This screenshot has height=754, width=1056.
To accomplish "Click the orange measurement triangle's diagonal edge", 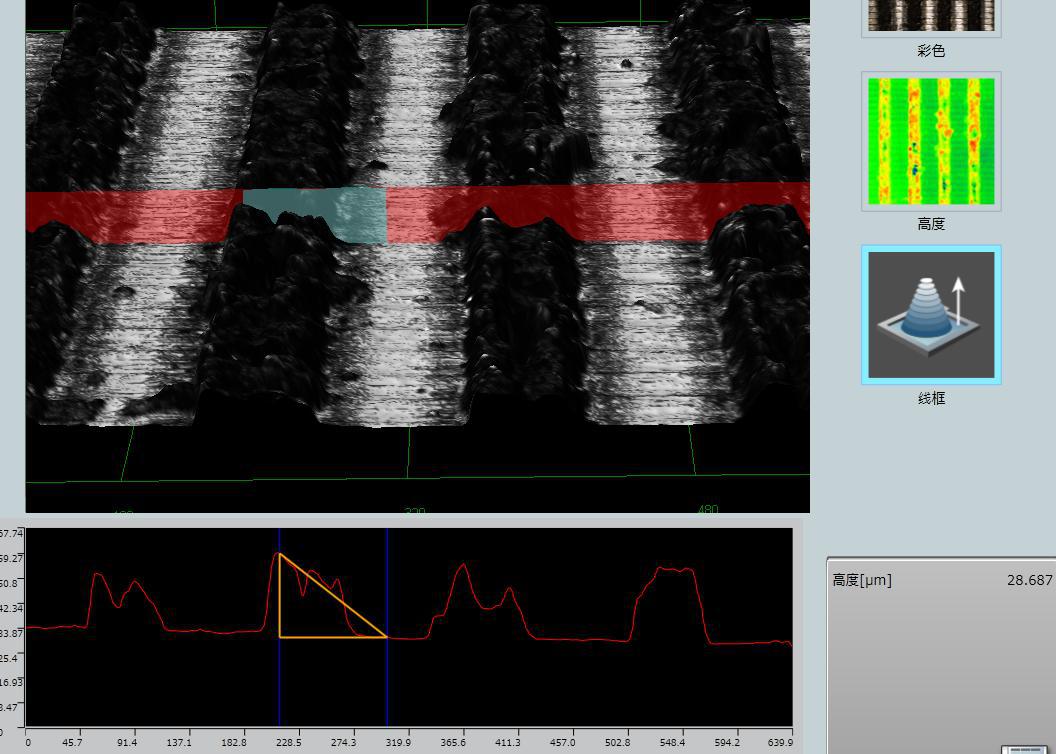I will click(x=333, y=595).
